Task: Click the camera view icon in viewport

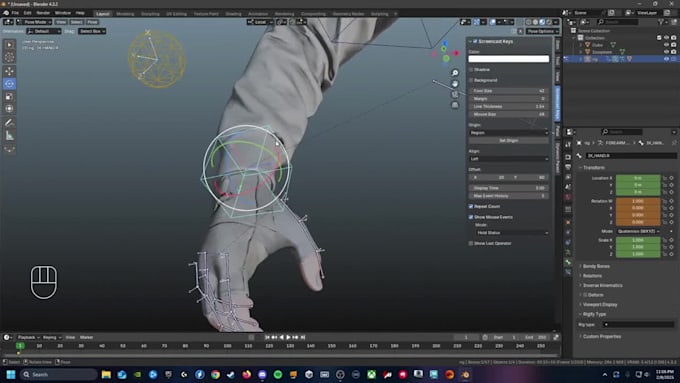Action: 454,94
